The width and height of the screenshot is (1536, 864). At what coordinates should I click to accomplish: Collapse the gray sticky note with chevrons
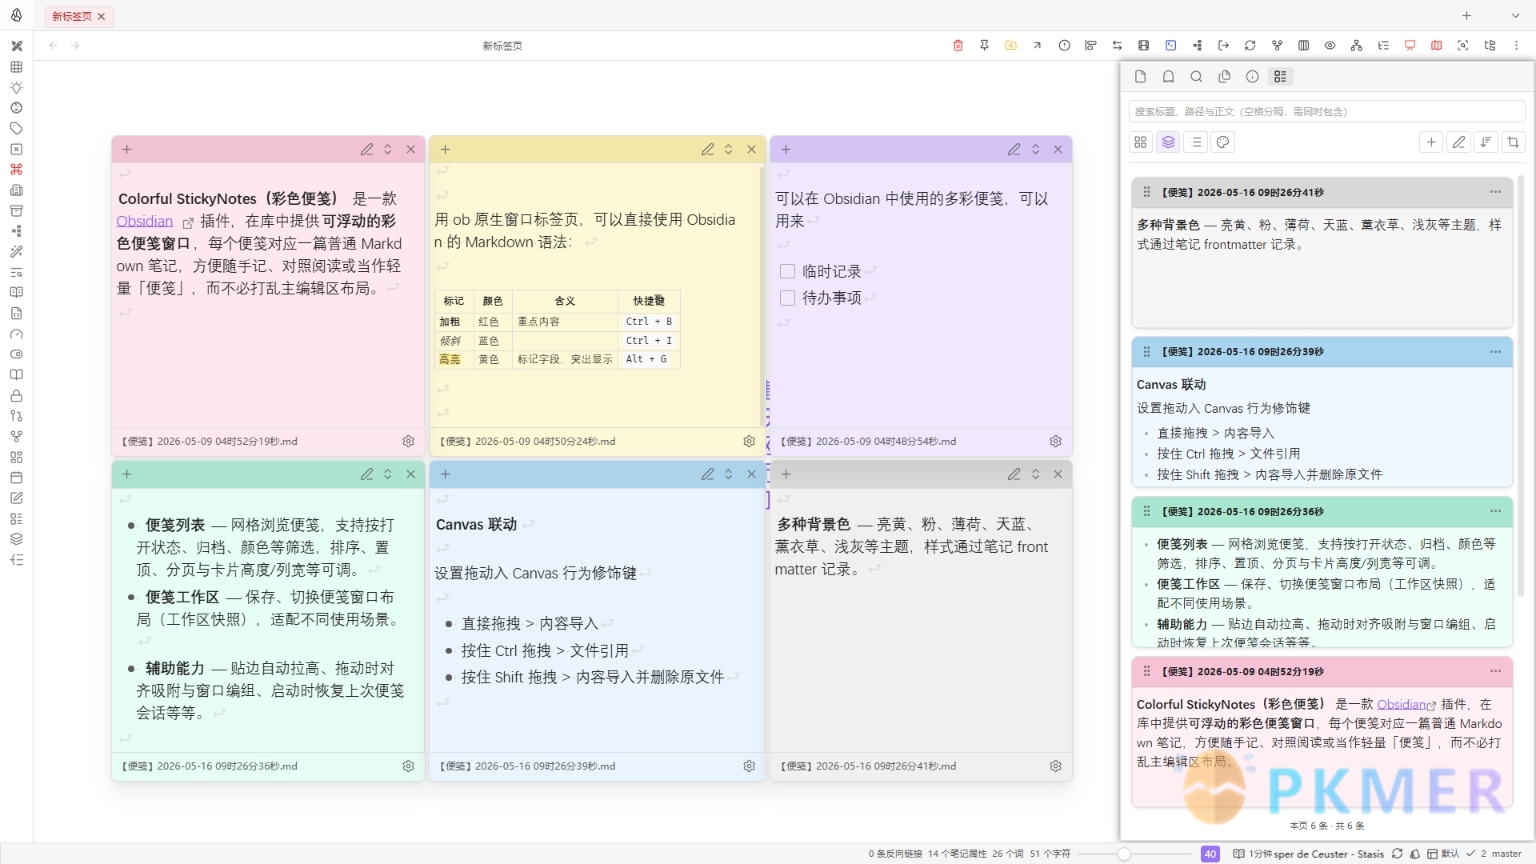(1036, 474)
